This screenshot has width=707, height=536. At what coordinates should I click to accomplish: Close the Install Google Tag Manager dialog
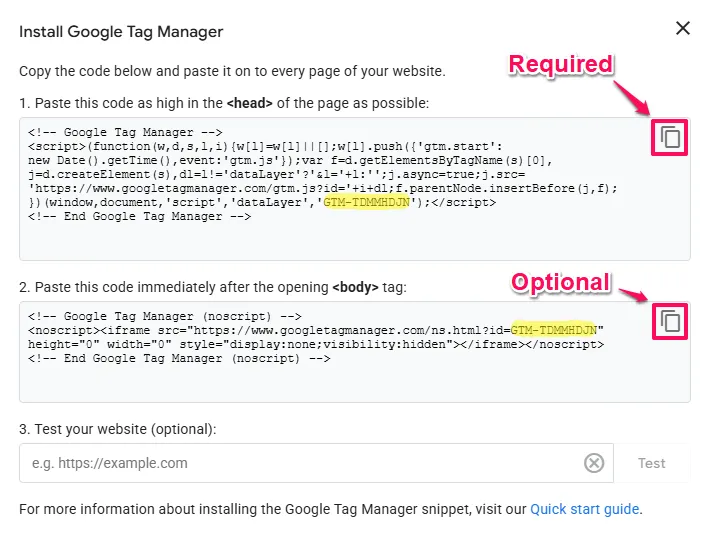[x=683, y=28]
